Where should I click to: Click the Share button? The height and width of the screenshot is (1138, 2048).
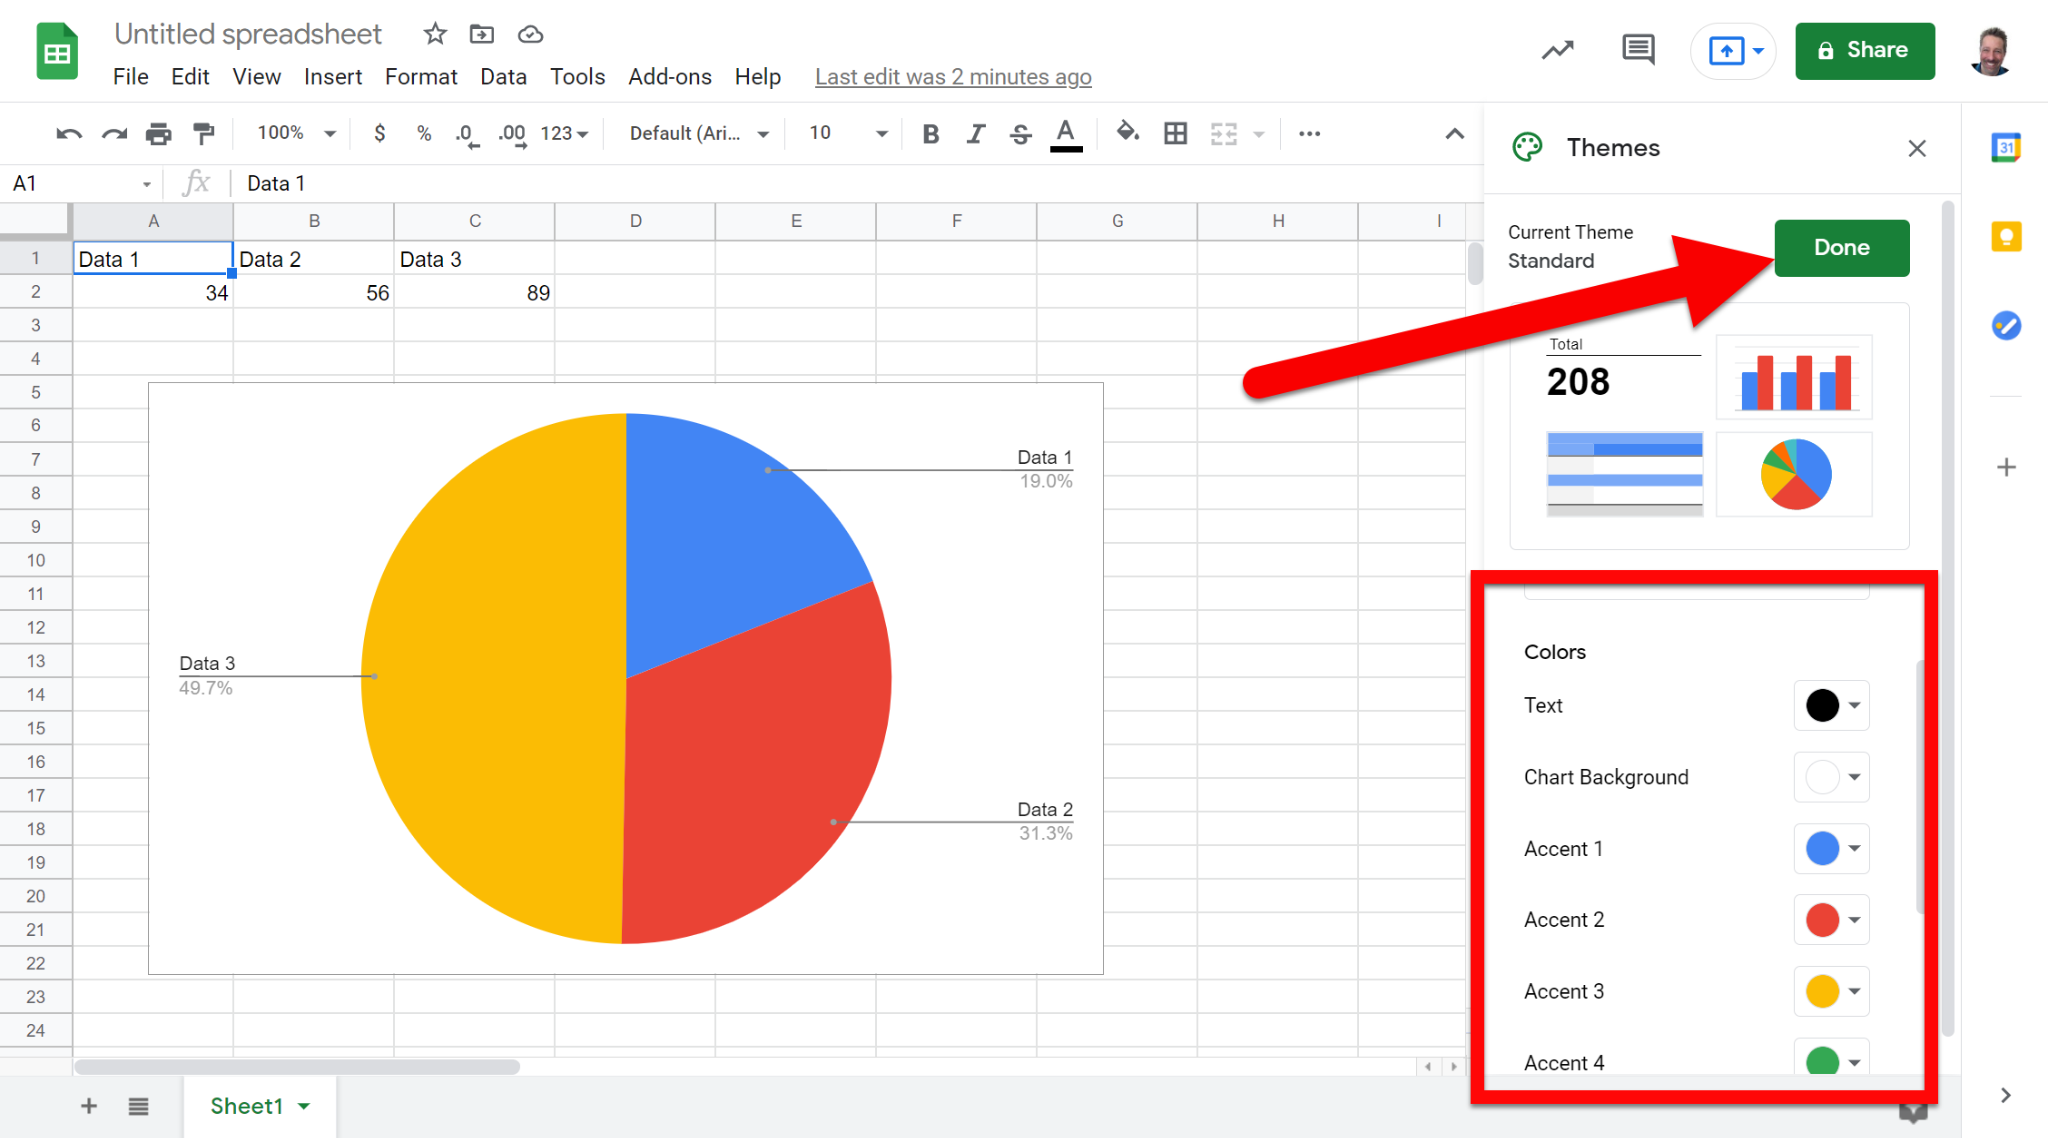point(1864,50)
